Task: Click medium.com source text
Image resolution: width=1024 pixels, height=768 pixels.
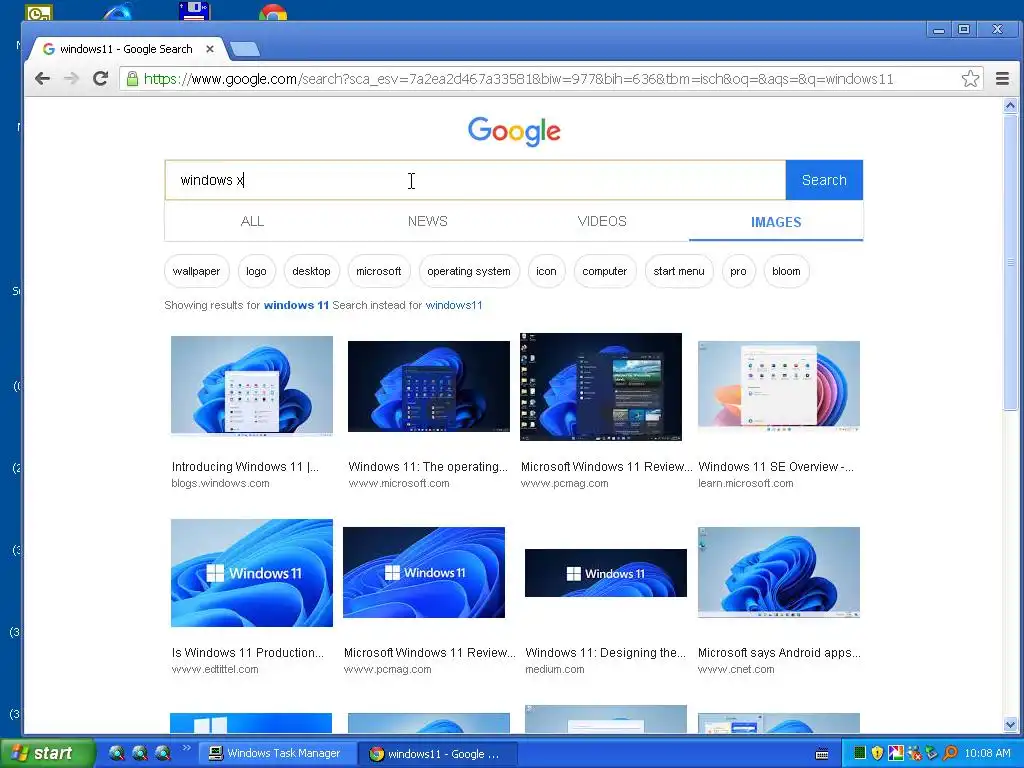Action: 554,669
